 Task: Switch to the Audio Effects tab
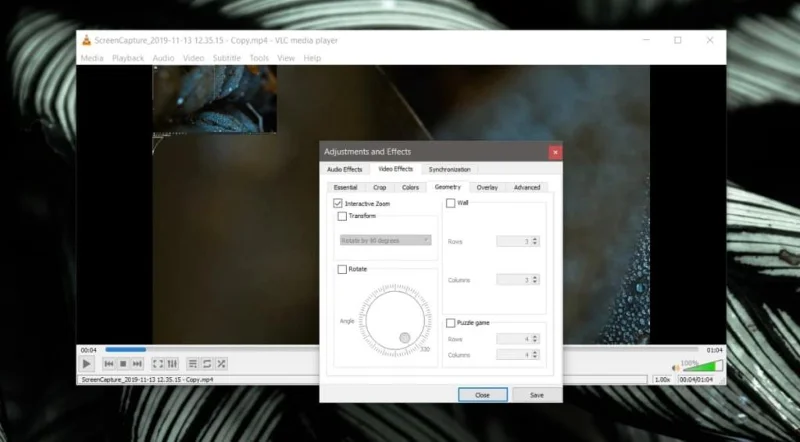(344, 169)
